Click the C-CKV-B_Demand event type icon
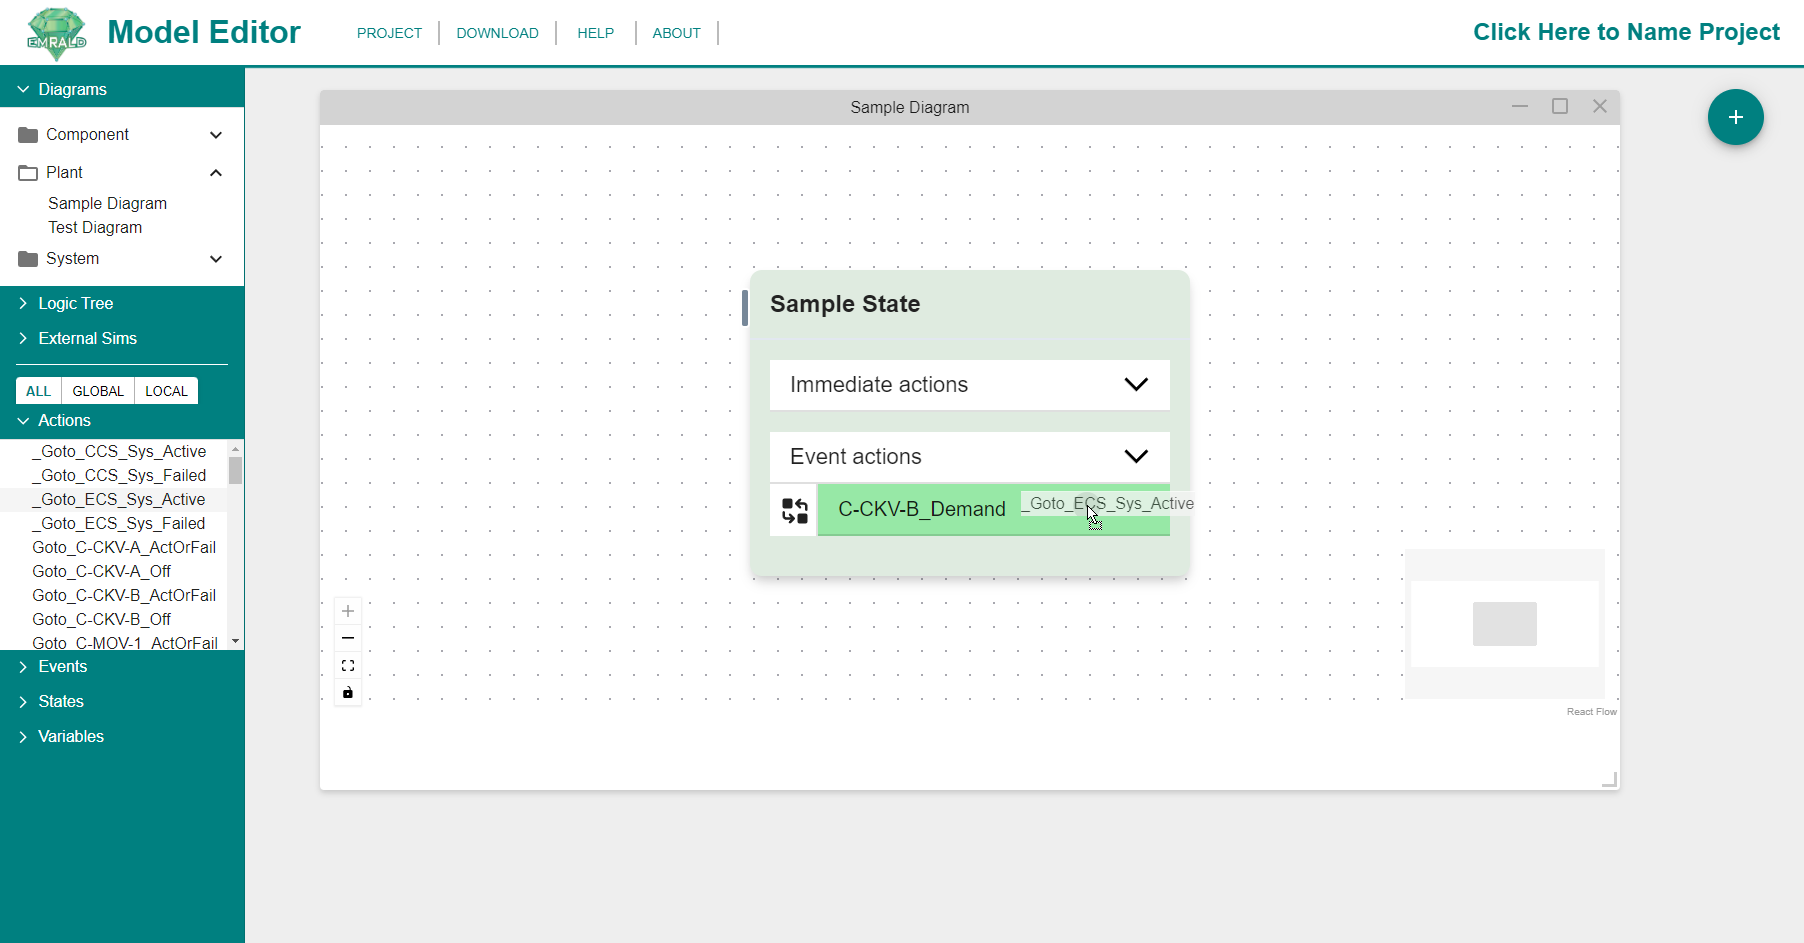 coord(795,510)
